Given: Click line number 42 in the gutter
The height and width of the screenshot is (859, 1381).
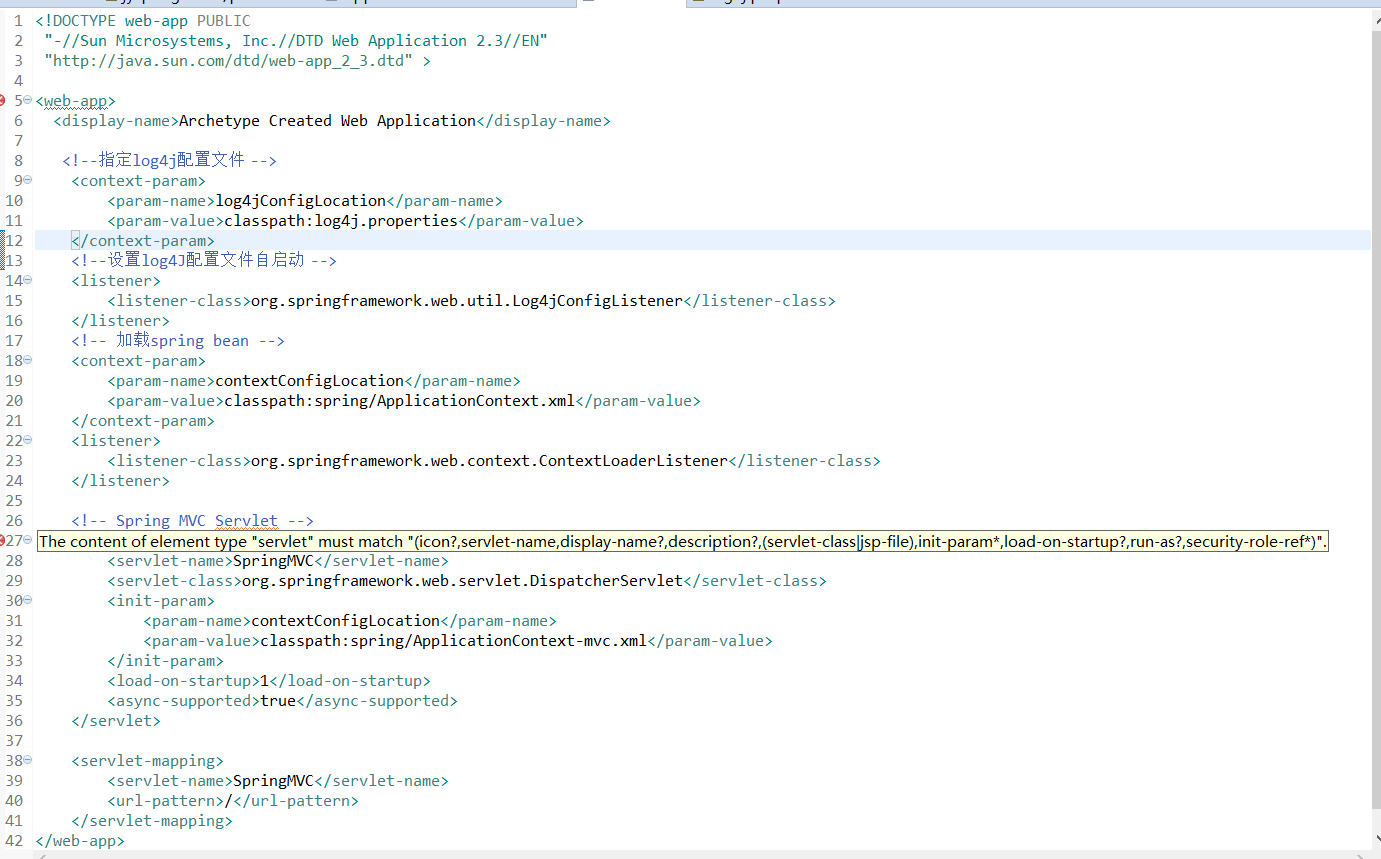Looking at the screenshot, I should coord(14,841).
